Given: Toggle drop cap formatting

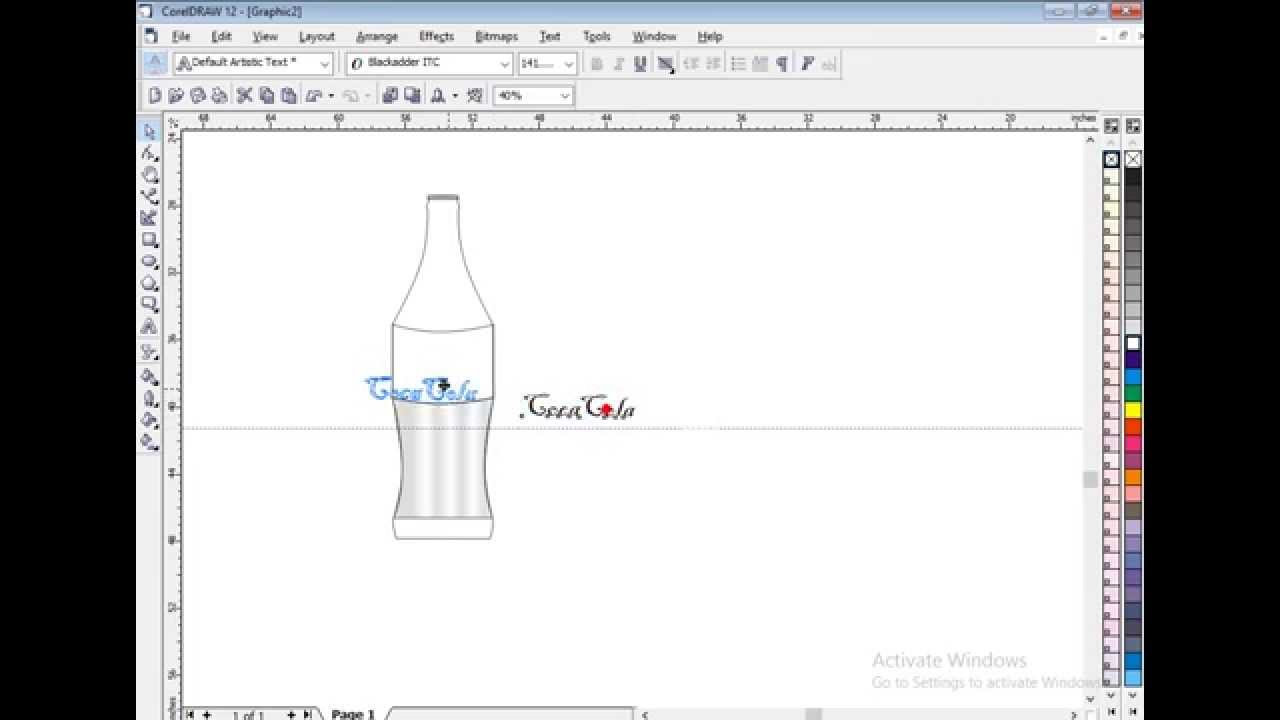Looking at the screenshot, I should (x=760, y=64).
